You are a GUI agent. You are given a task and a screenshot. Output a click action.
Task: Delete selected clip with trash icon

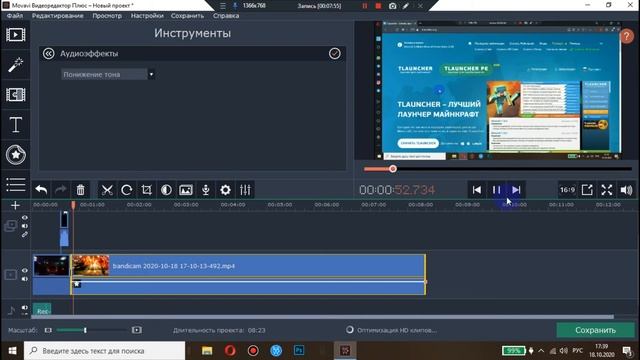(x=80, y=190)
